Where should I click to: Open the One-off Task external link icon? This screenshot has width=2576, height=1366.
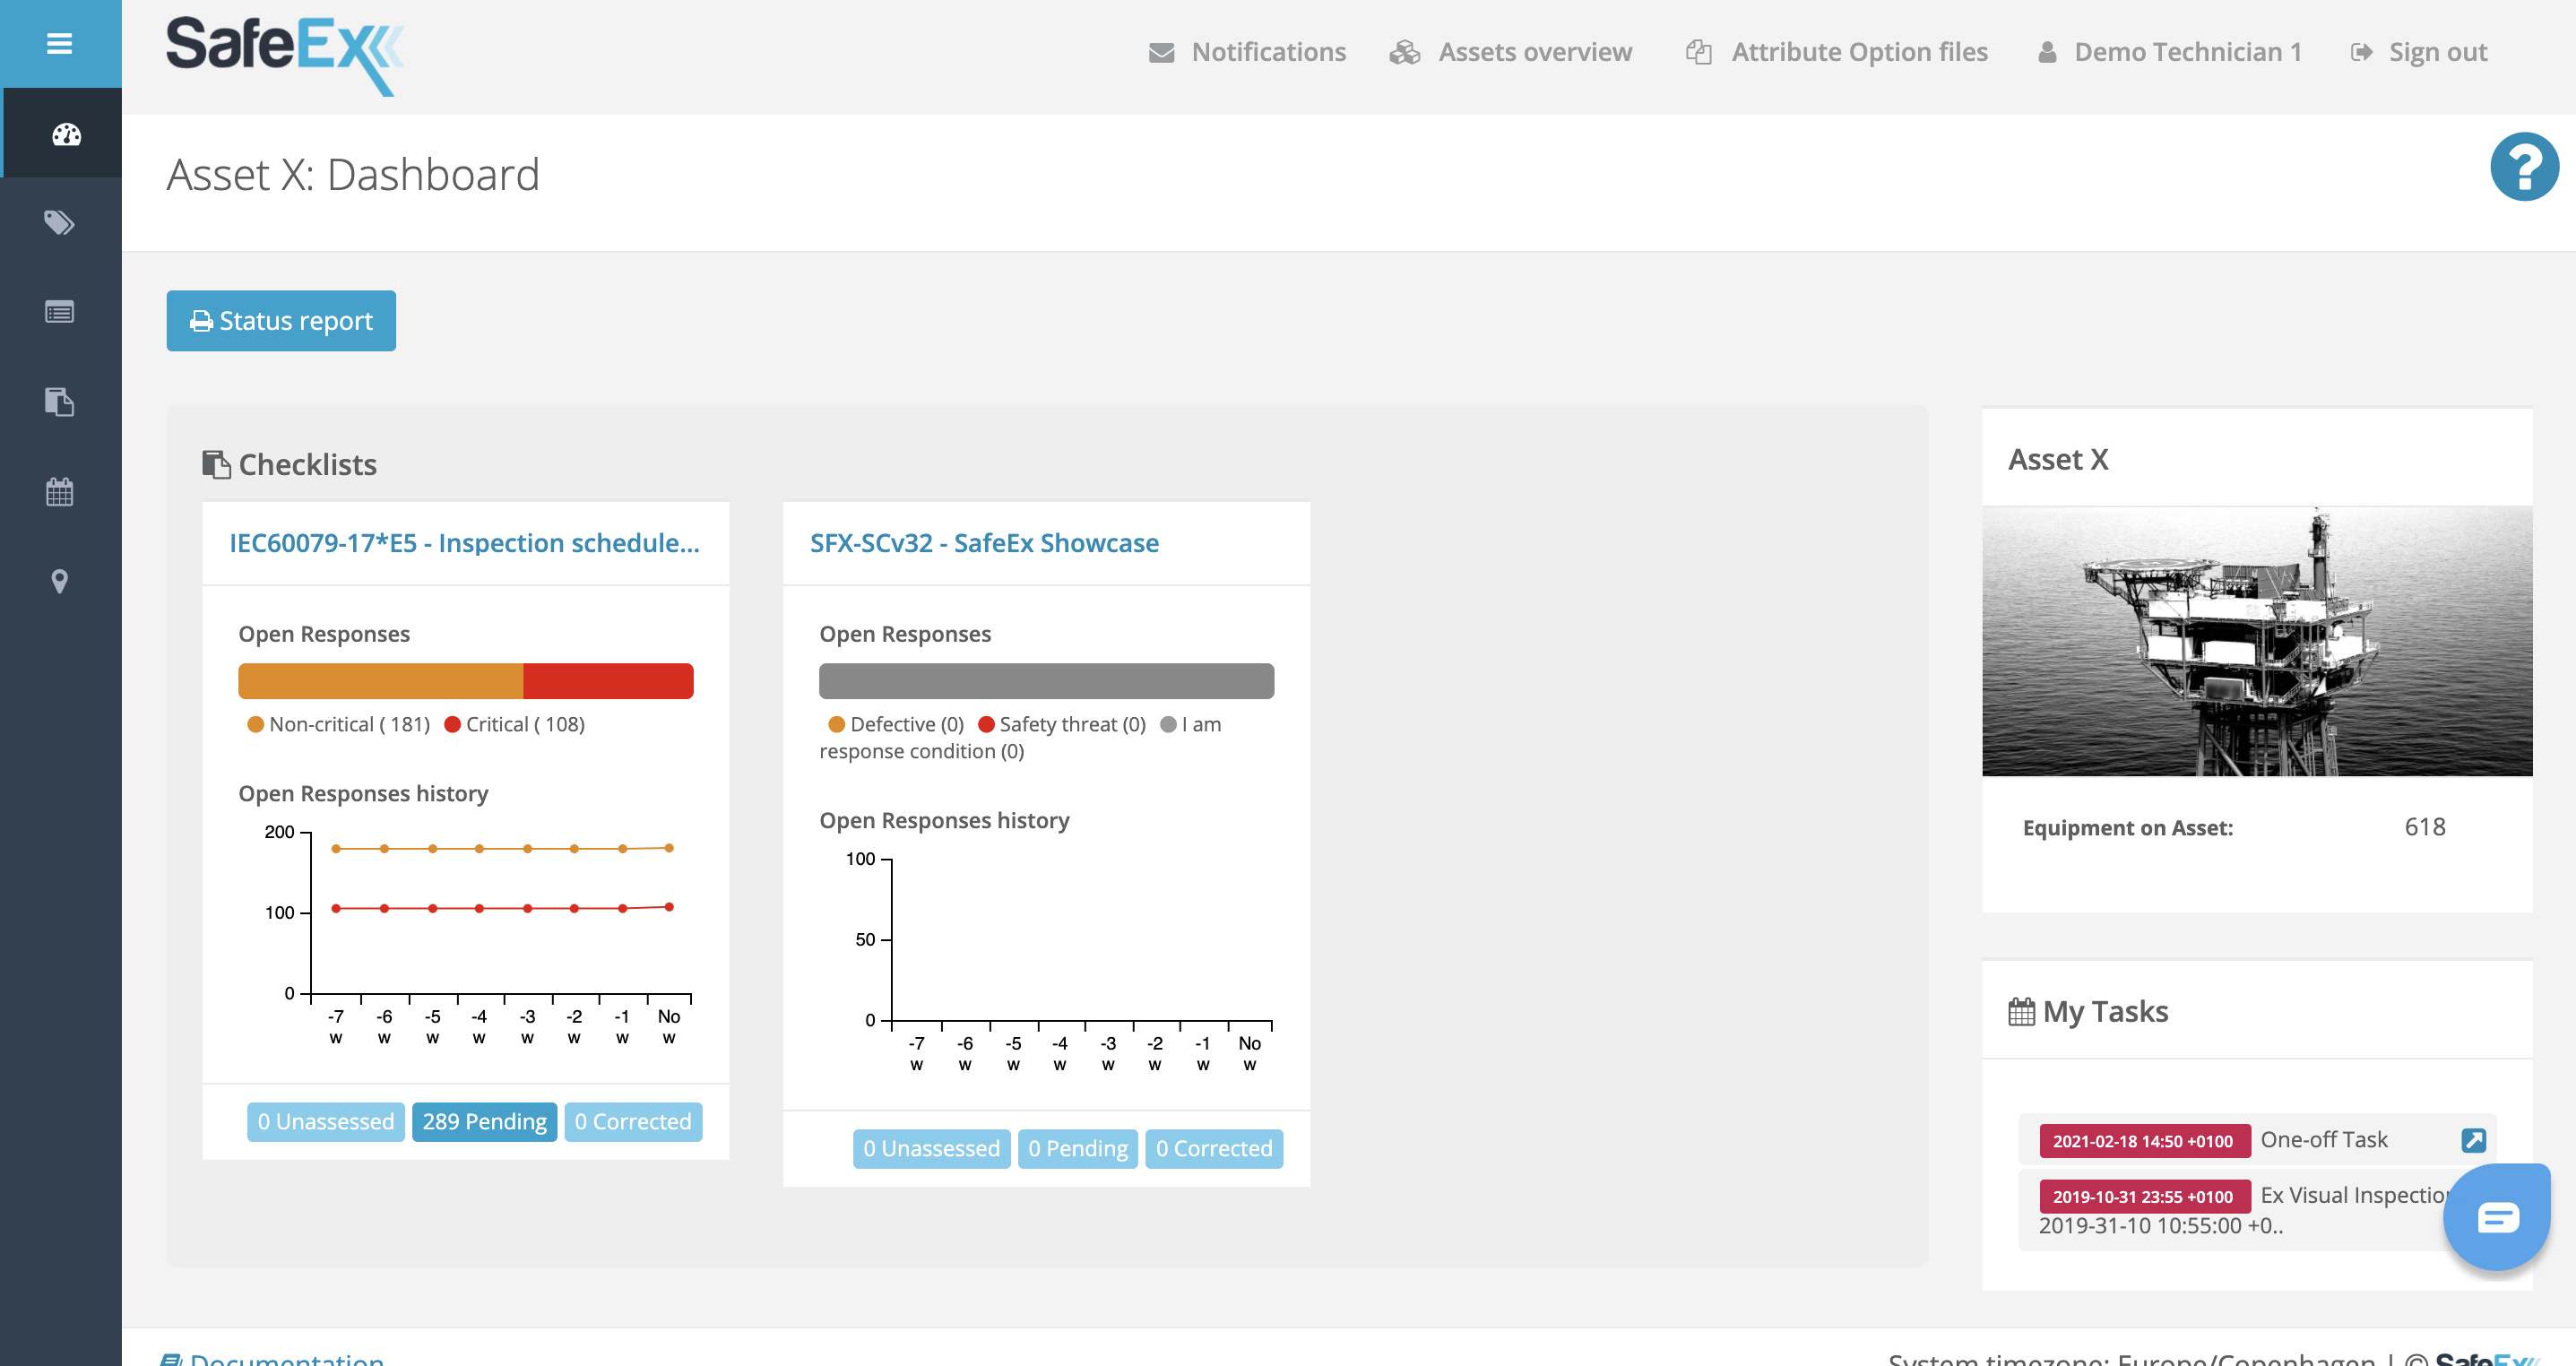pos(2473,1140)
